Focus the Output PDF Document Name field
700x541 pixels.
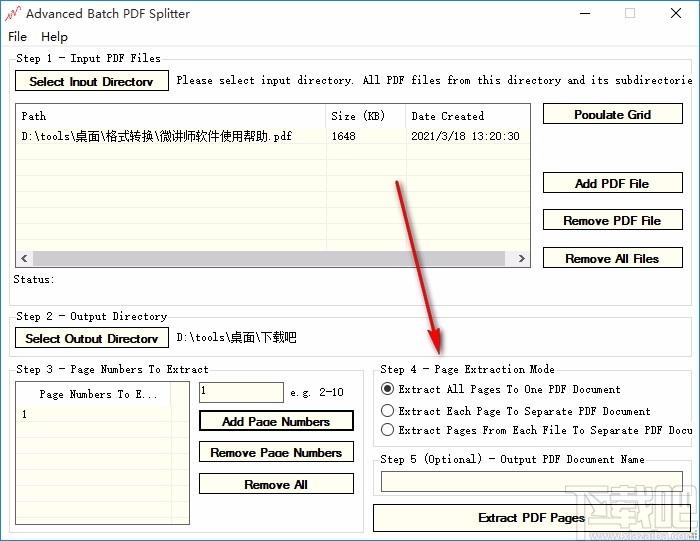[531, 482]
